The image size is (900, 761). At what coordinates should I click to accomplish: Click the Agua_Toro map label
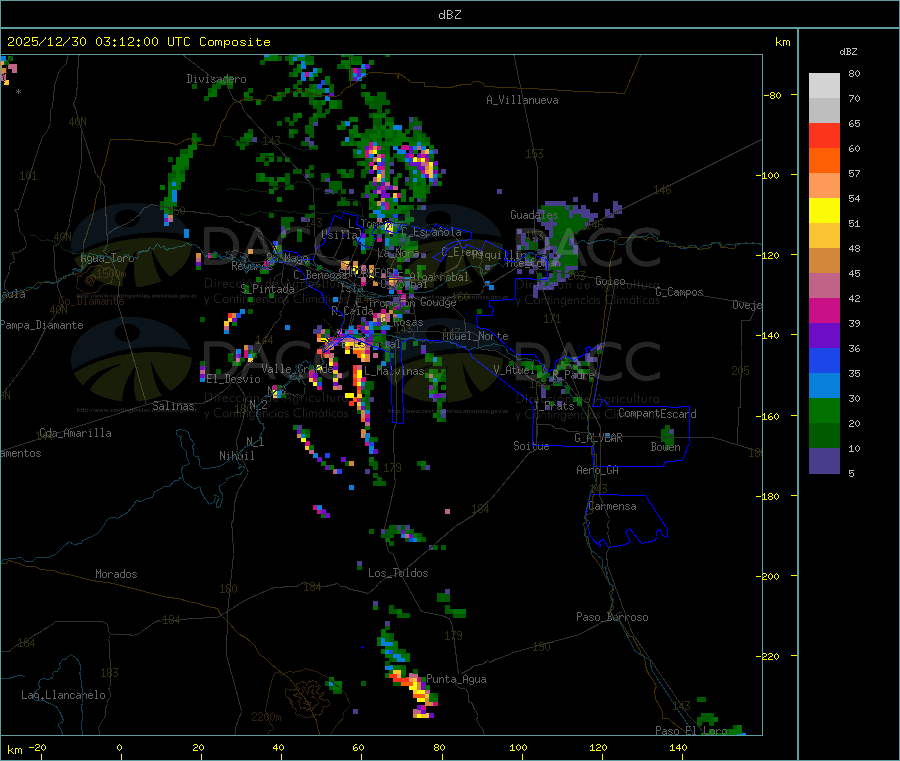[x=107, y=258]
